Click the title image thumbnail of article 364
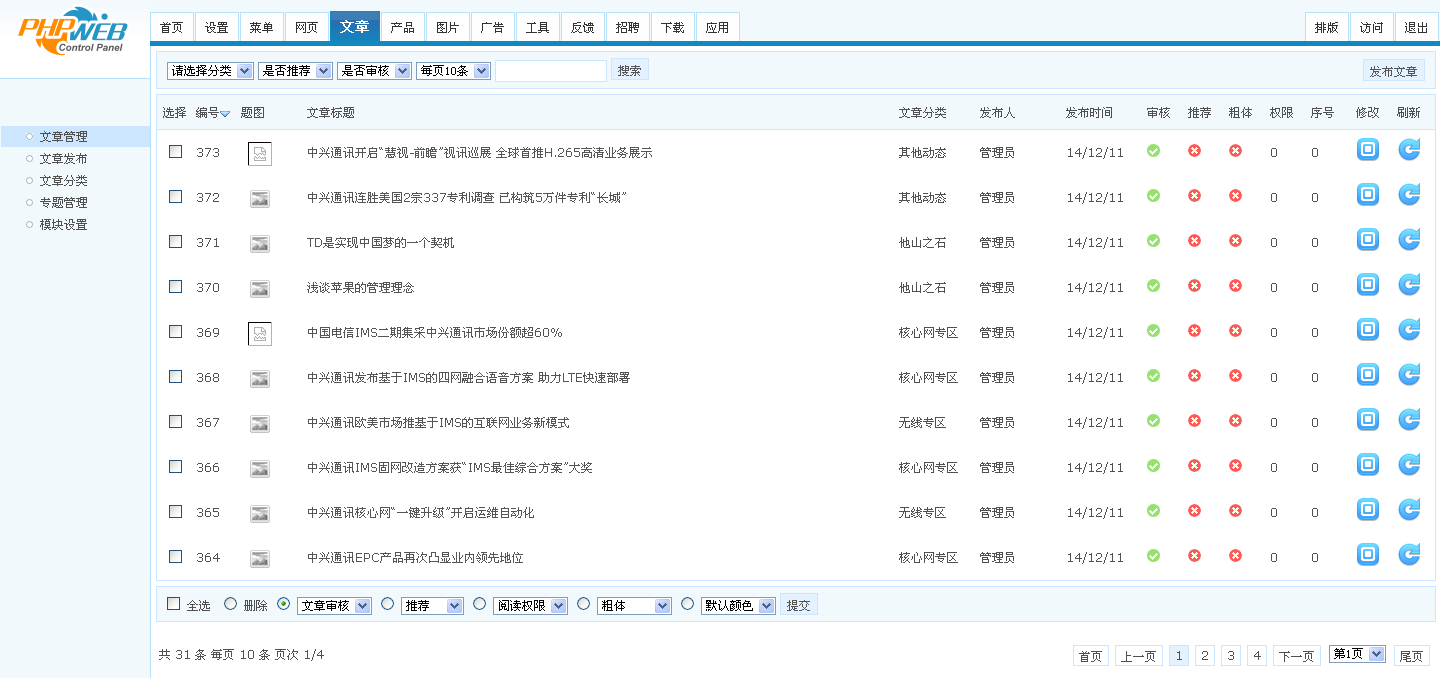This screenshot has height=678, width=1440. [260, 558]
